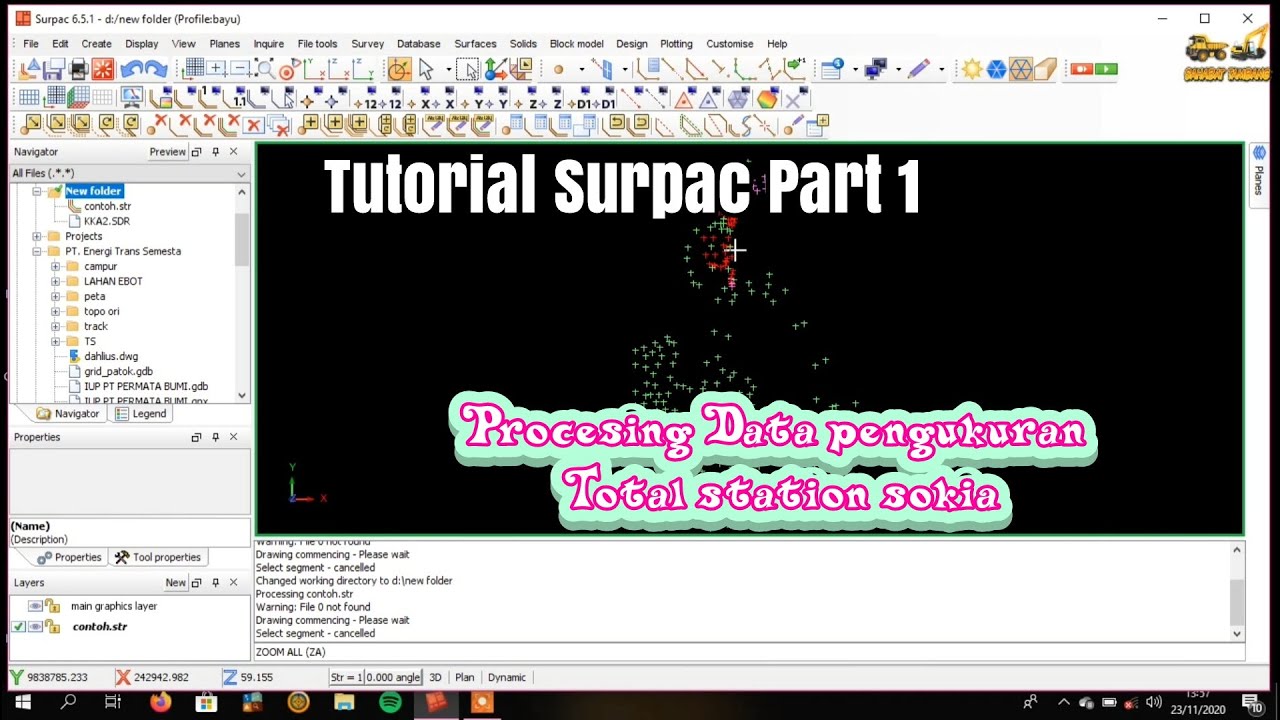Toggle the contoh.str layer active checkmark
This screenshot has width=1280, height=720.
18,627
